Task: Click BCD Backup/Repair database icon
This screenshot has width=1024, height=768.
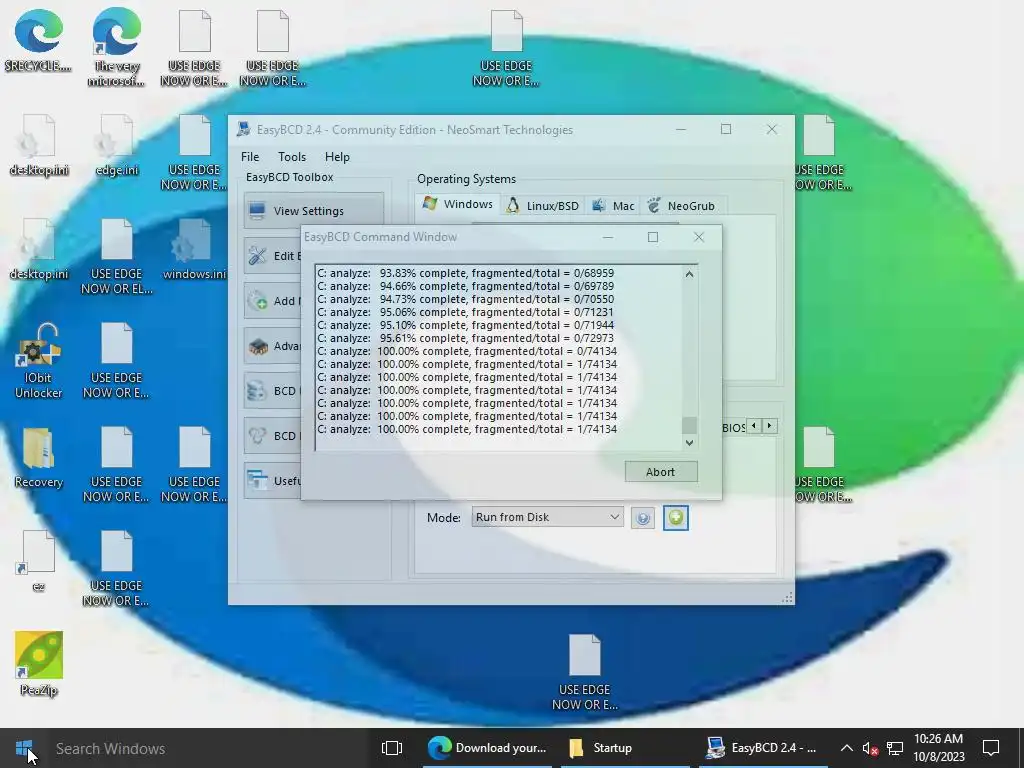Action: (x=257, y=391)
